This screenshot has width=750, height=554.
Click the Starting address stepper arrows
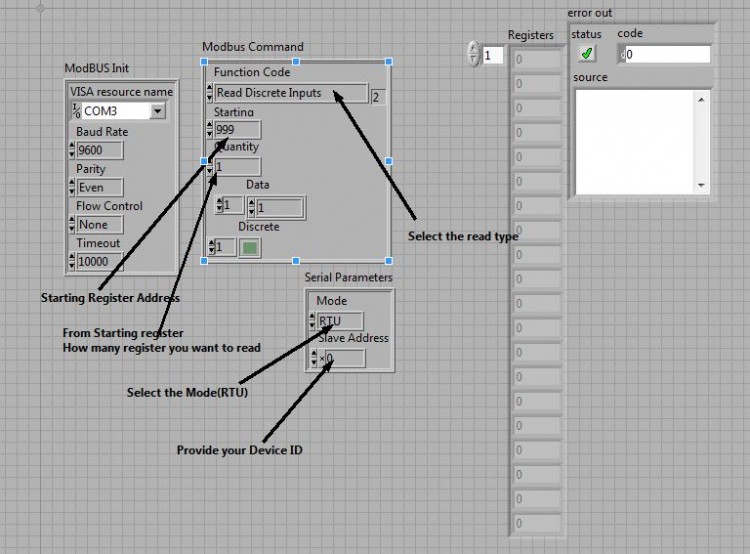(x=210, y=130)
